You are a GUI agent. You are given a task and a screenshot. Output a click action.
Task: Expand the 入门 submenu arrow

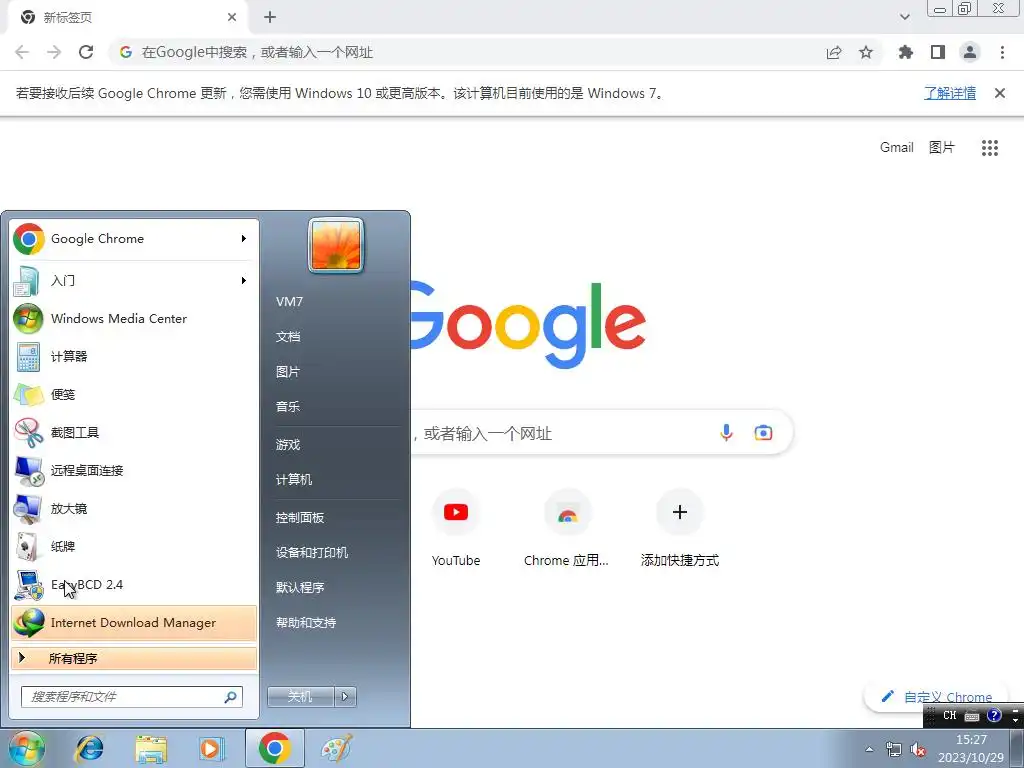pos(244,281)
